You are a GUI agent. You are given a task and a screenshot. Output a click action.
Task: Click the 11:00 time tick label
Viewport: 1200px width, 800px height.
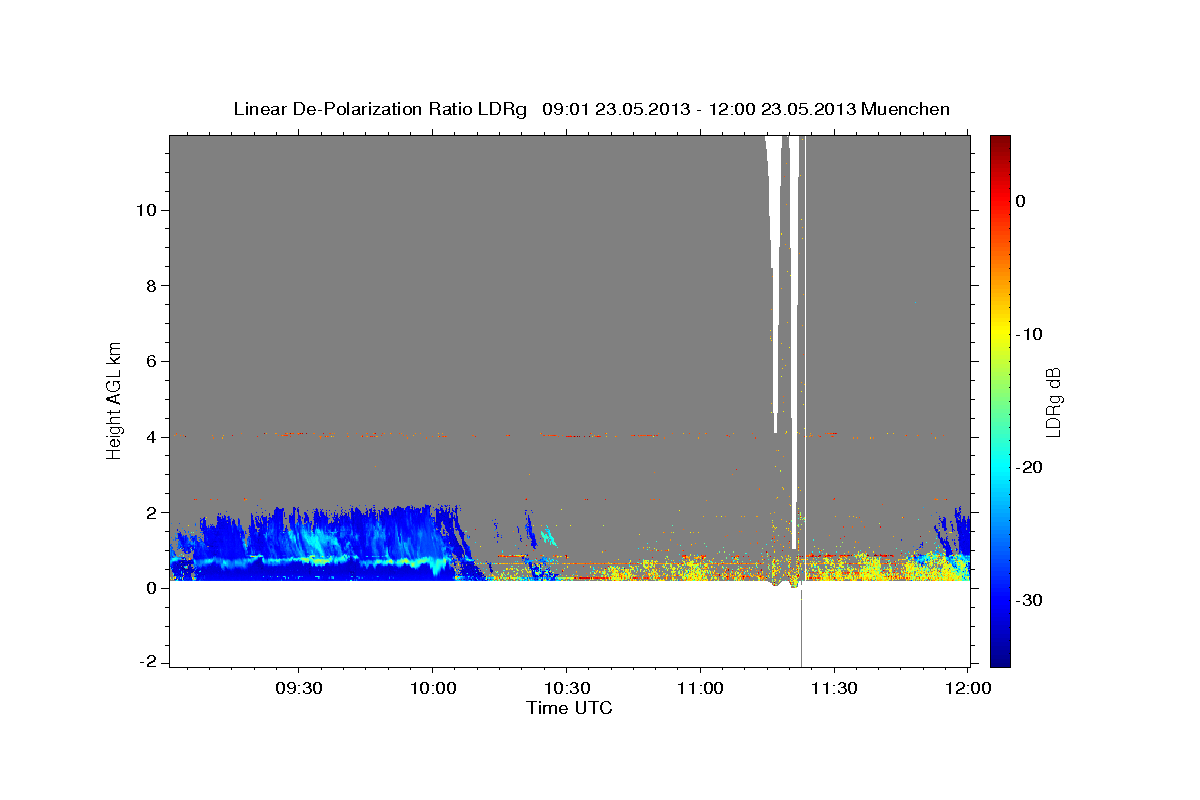pos(700,689)
